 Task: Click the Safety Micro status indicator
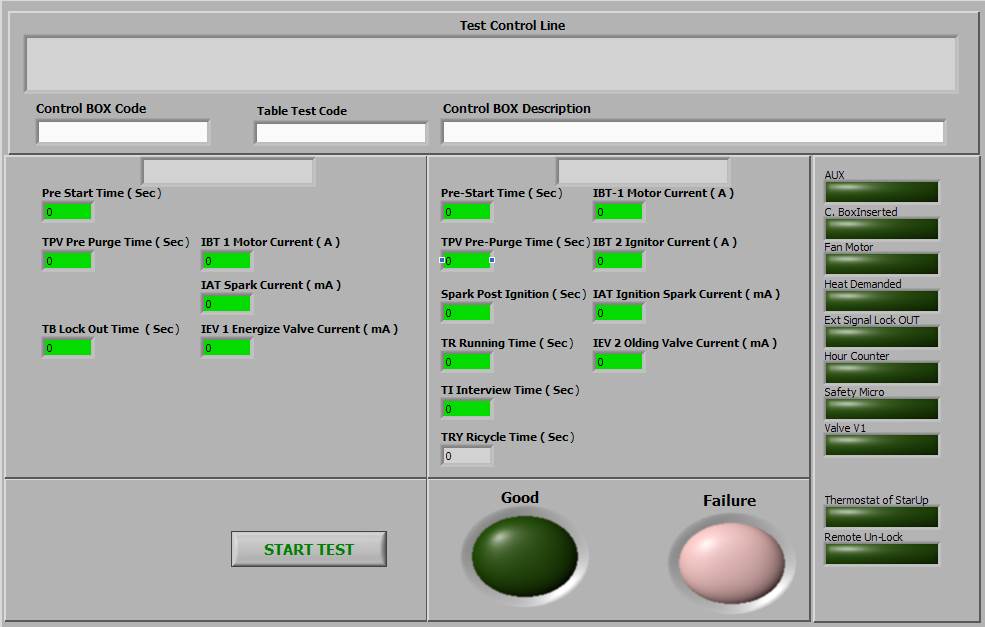881,409
